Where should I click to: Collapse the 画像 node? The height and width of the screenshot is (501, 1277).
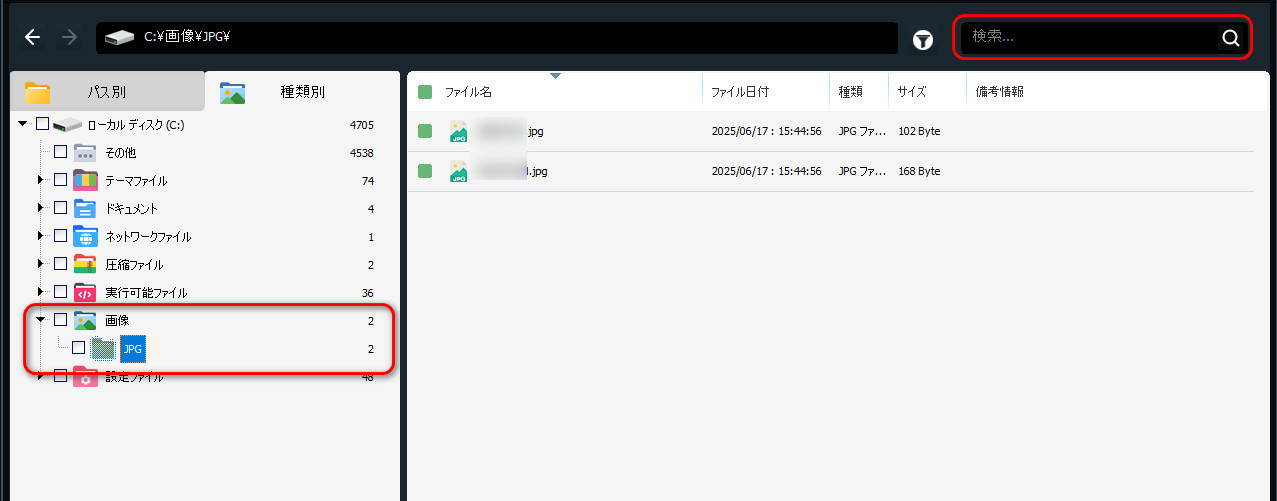pyautogui.click(x=41, y=320)
